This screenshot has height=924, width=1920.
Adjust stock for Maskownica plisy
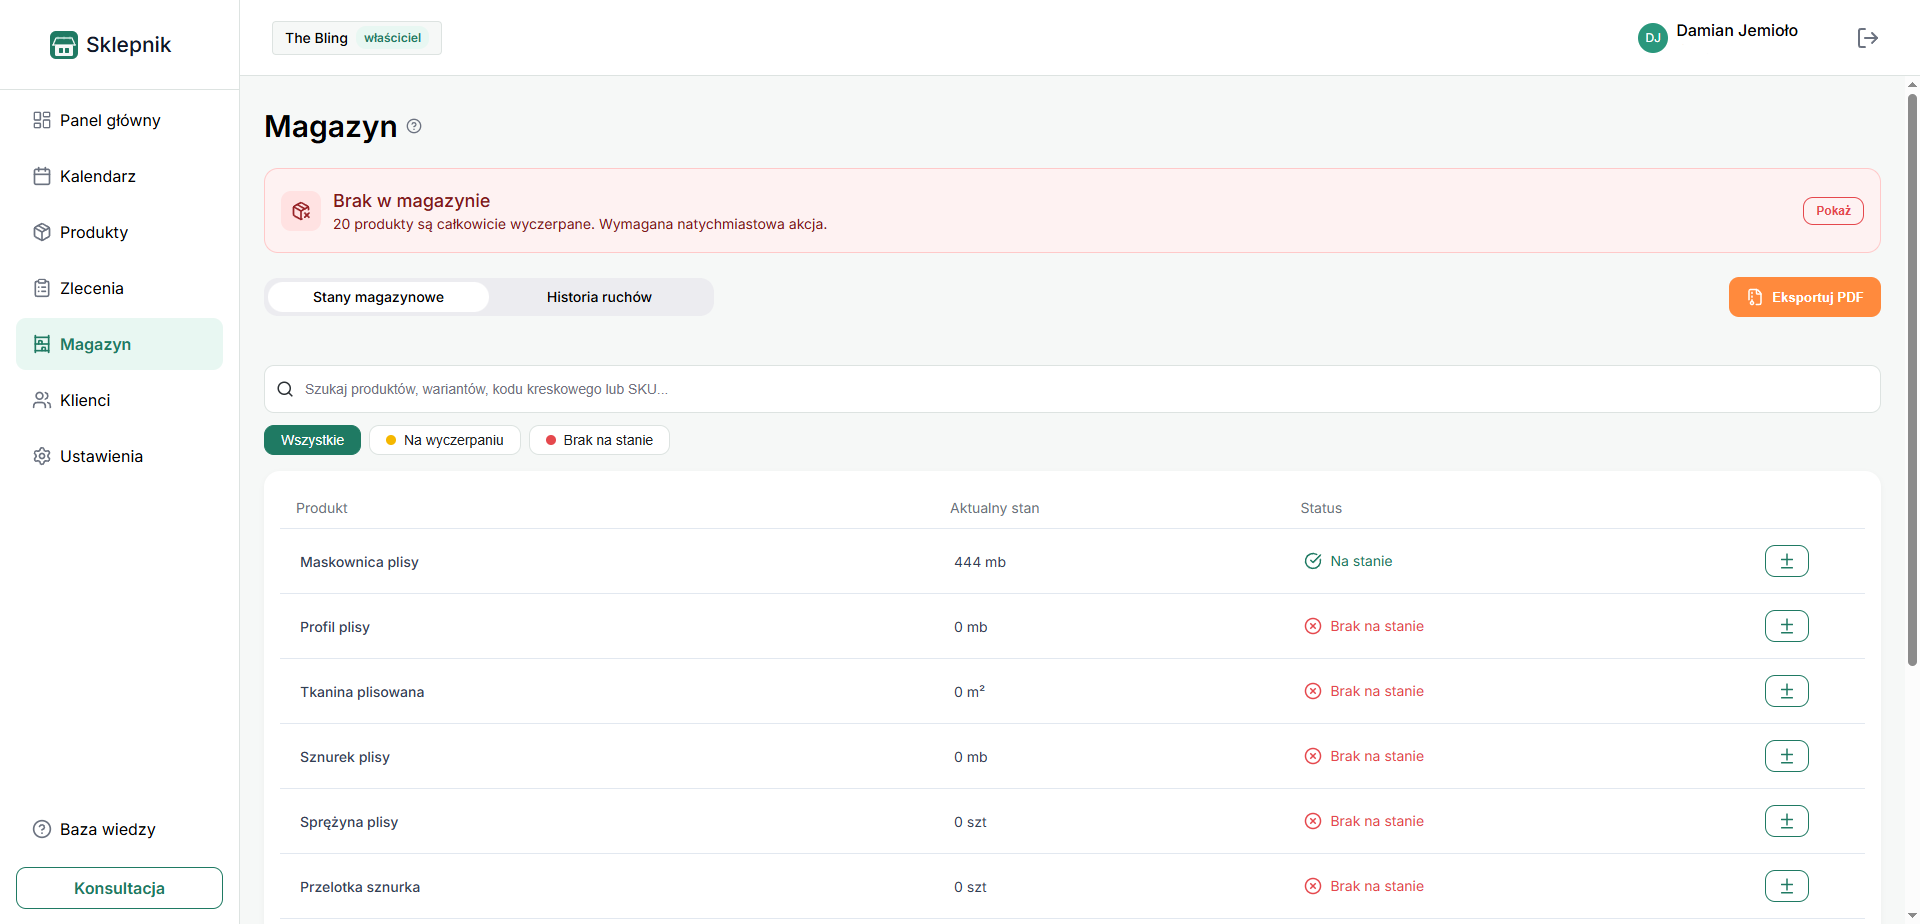click(1786, 561)
